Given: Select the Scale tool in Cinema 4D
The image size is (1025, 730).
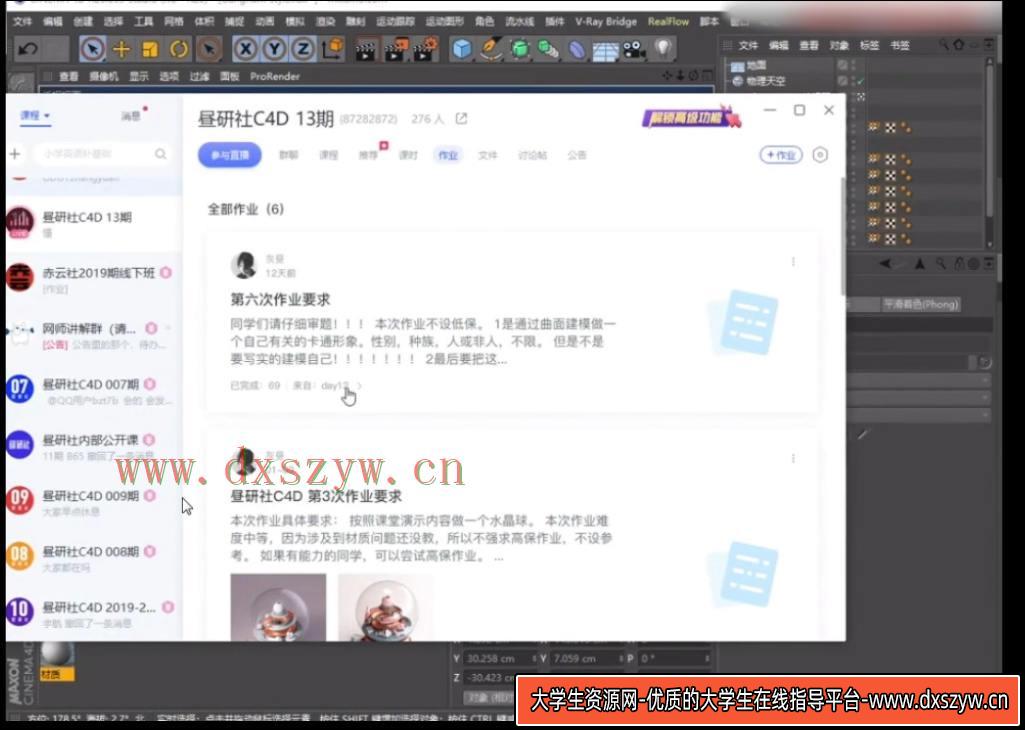Looking at the screenshot, I should click(150, 49).
